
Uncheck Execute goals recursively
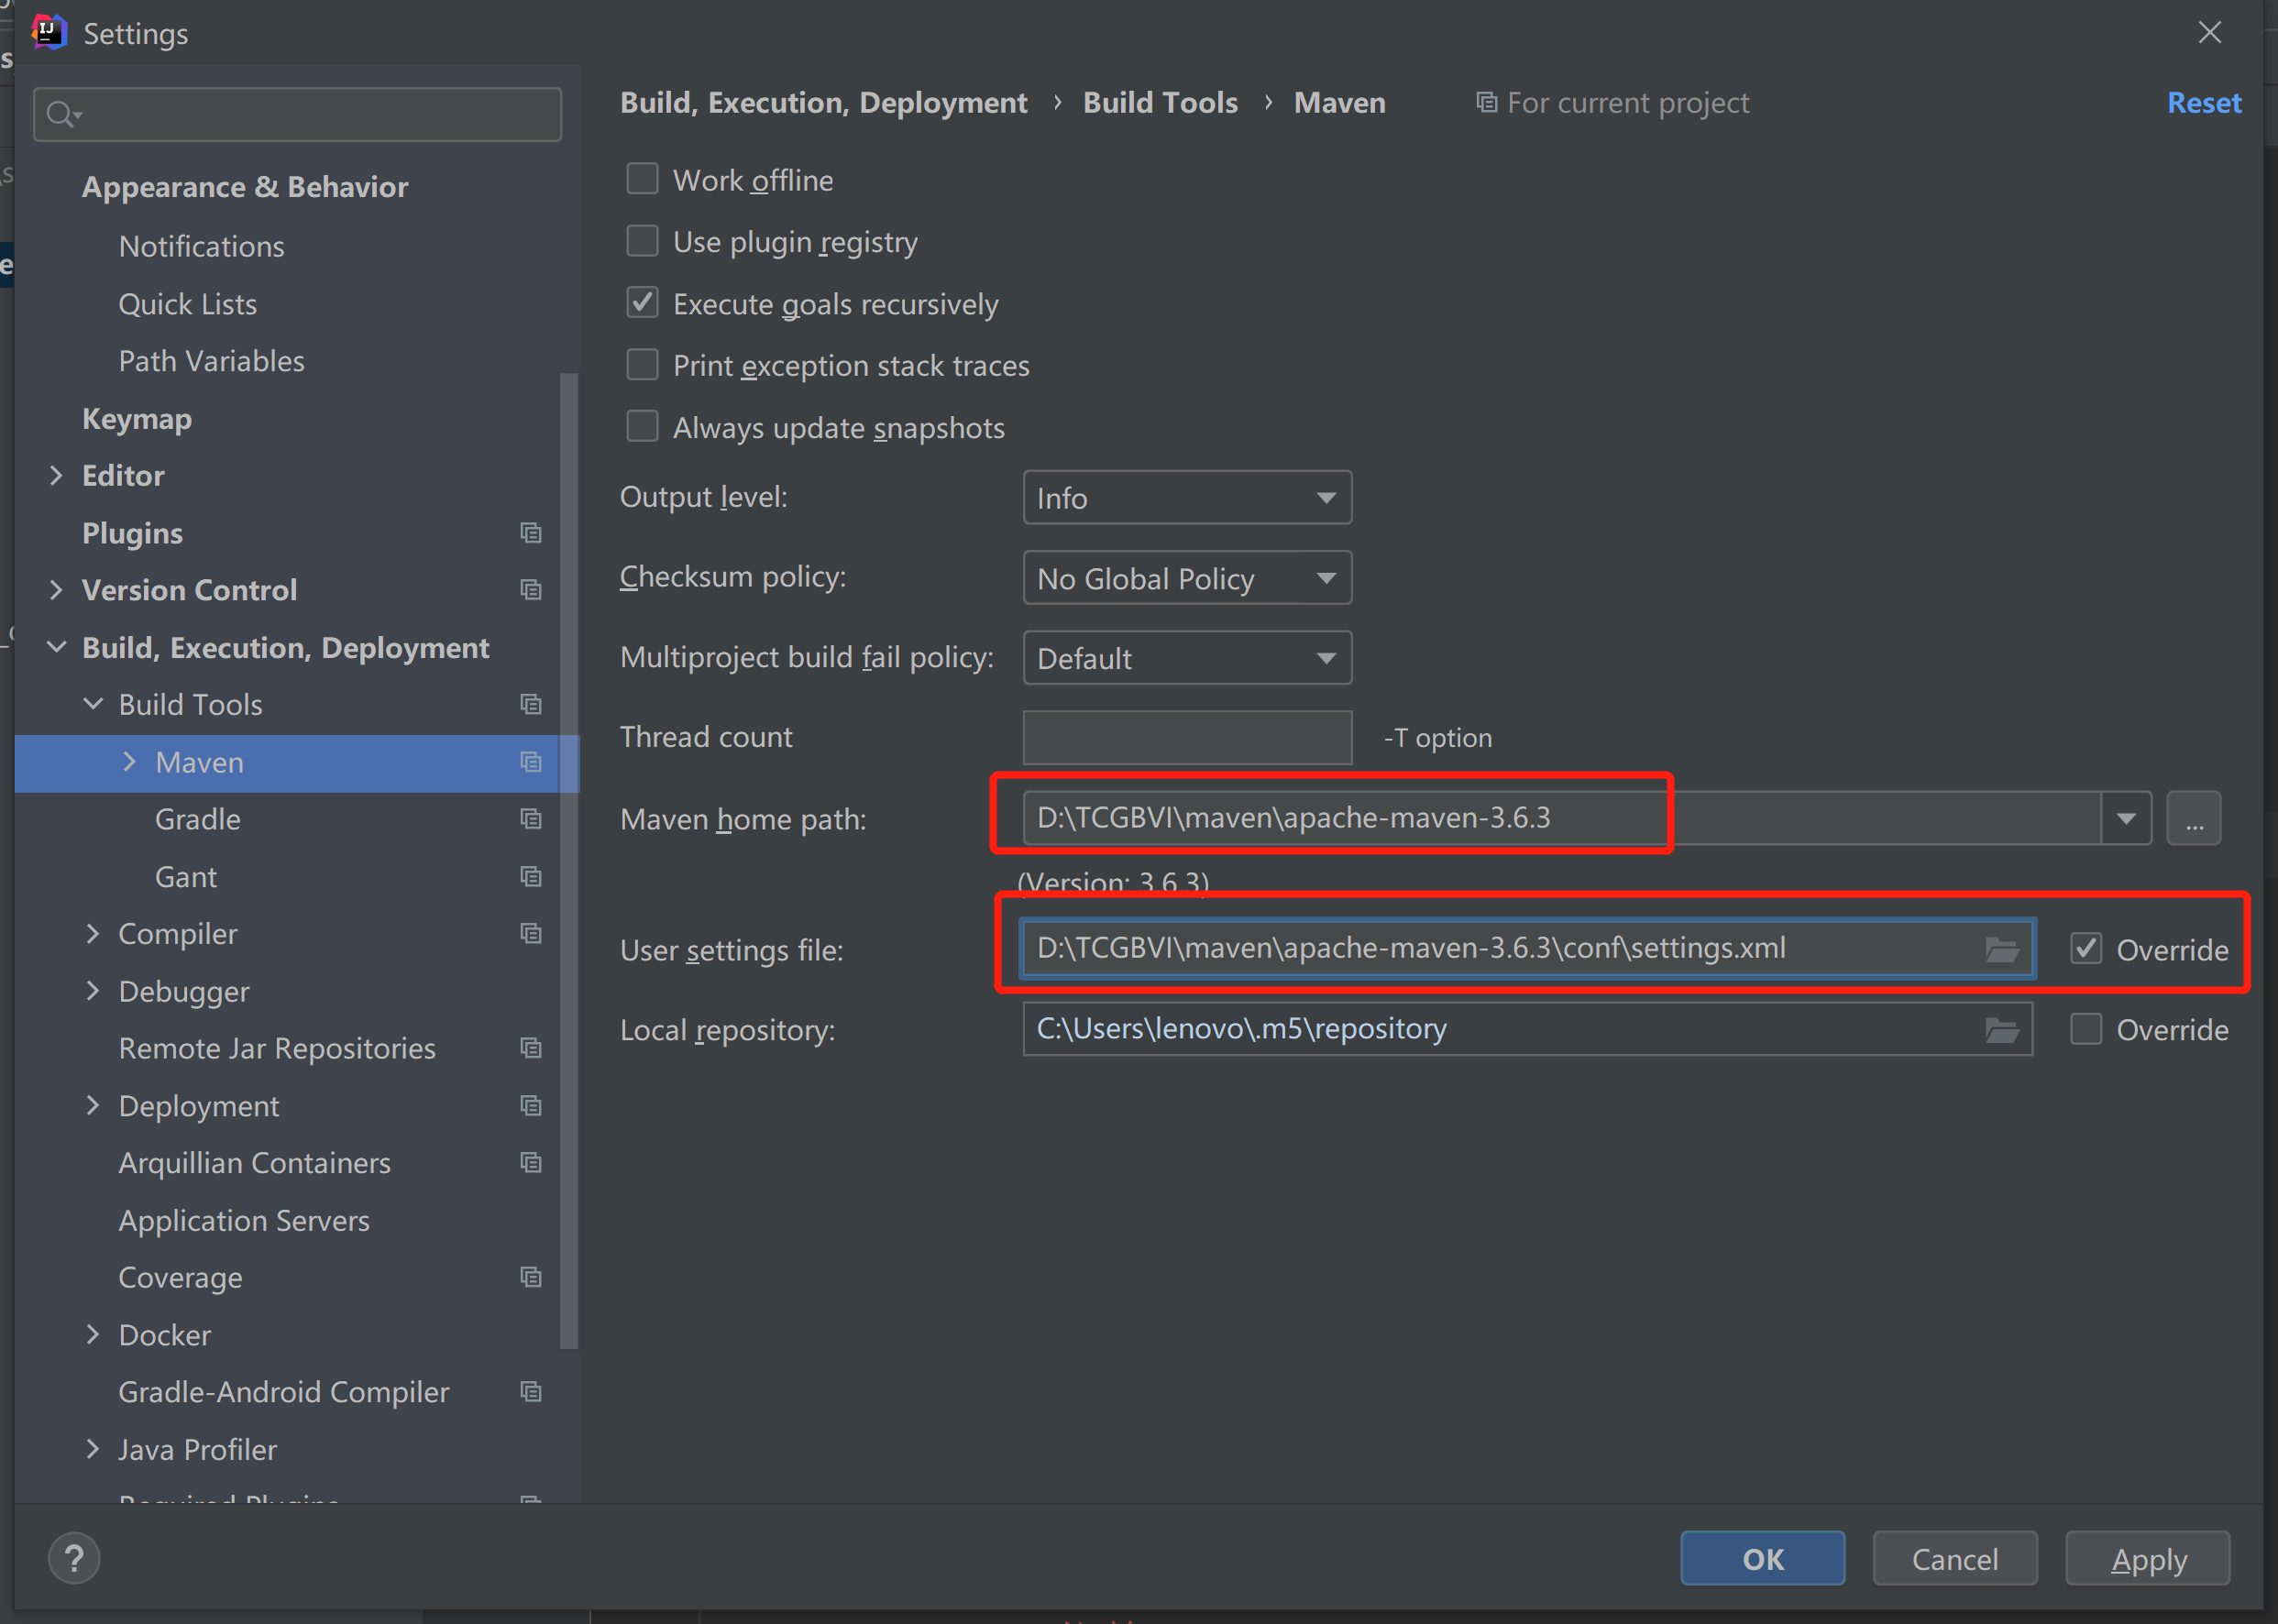[x=642, y=303]
